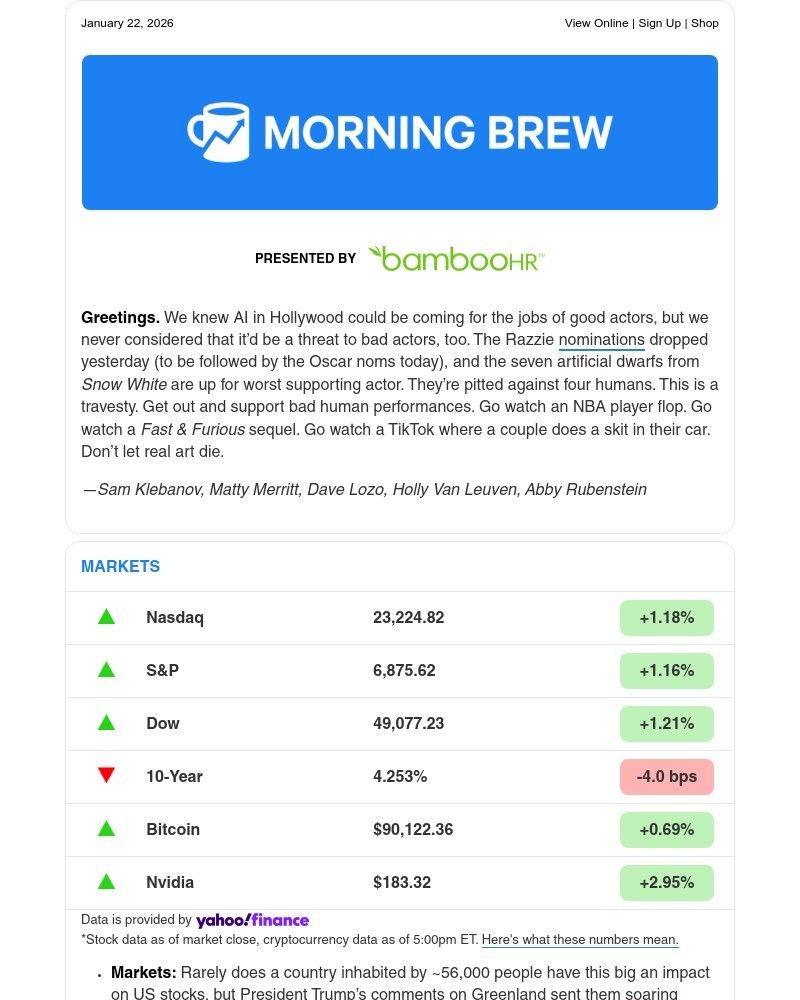Click the +1.18% change badge for Nasdaq
This screenshot has height=1000, width=800.
click(666, 617)
